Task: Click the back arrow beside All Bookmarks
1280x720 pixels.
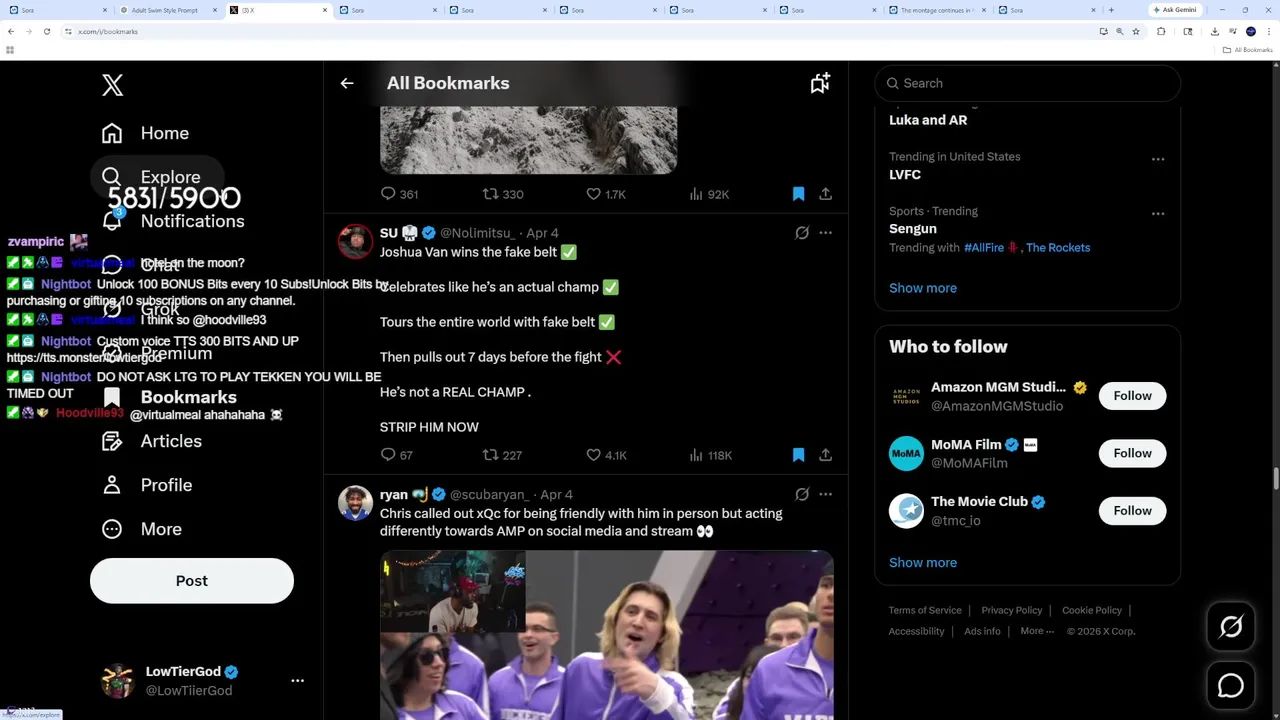Action: pos(347,83)
